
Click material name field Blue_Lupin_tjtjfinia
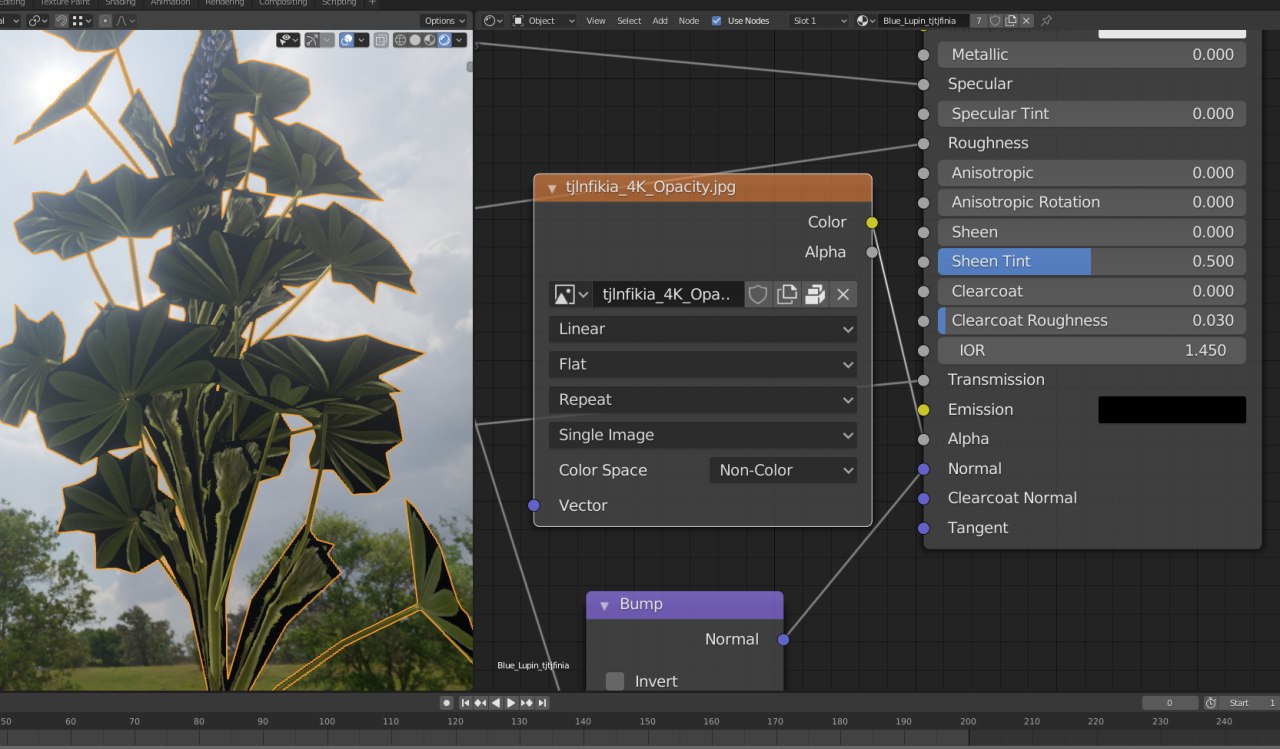(x=925, y=20)
